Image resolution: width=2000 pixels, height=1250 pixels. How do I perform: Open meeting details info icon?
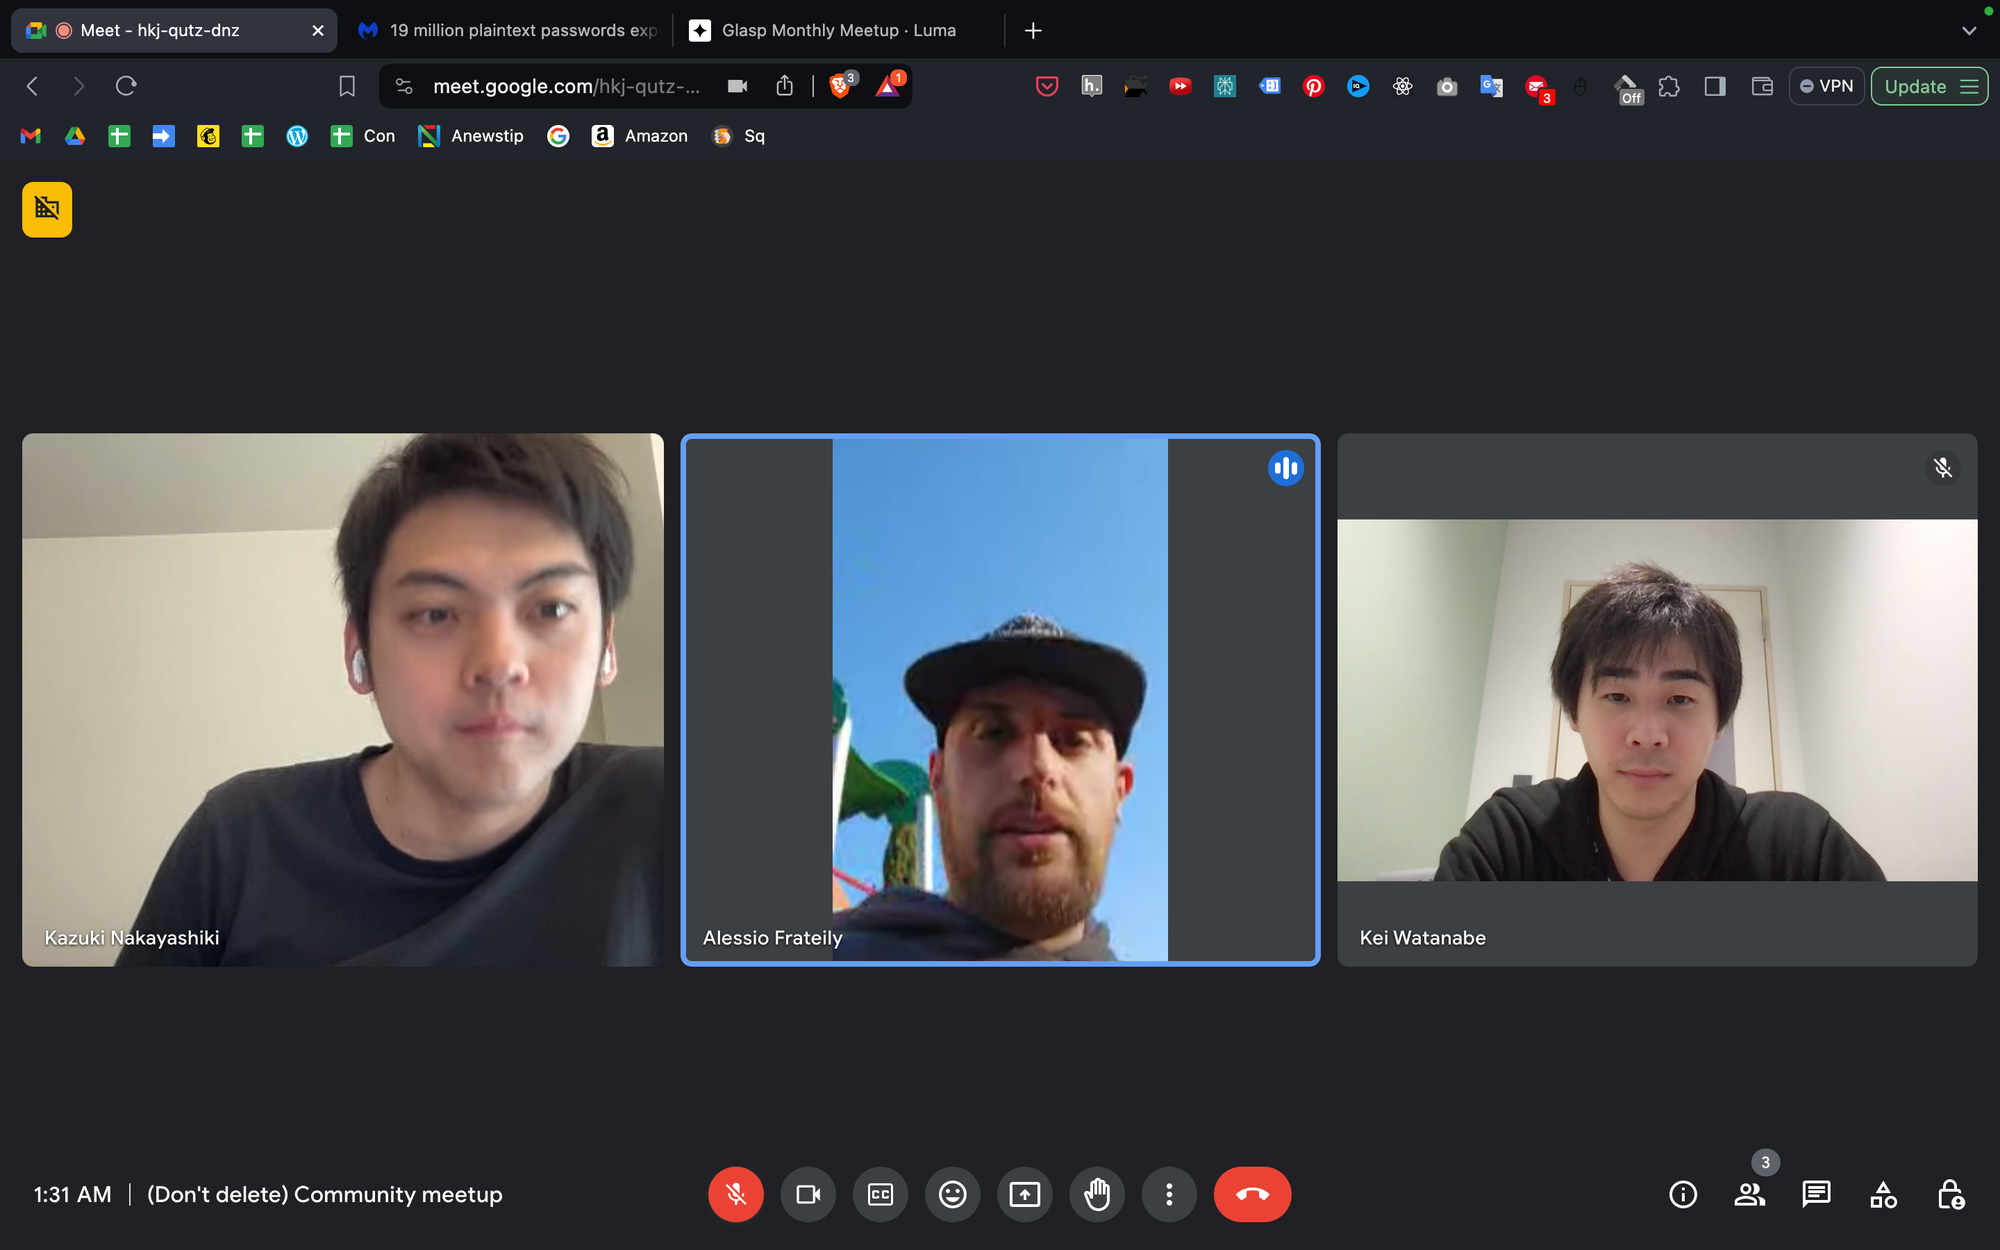coord(1683,1194)
